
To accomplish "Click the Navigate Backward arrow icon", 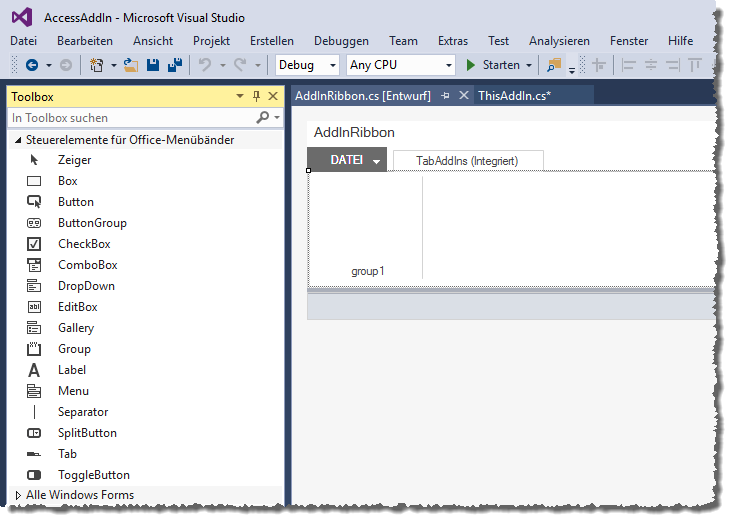I will pyautogui.click(x=32, y=65).
